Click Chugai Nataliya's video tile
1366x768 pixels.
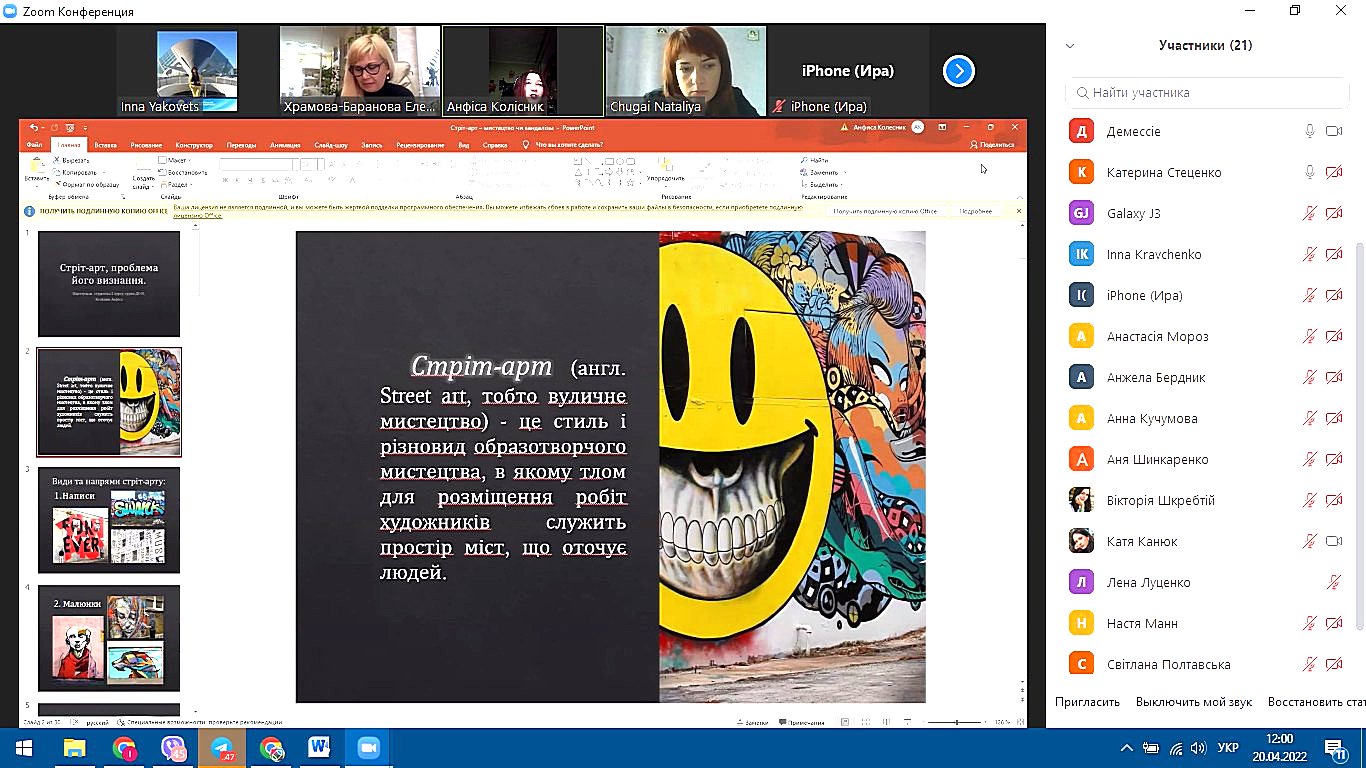tap(685, 71)
